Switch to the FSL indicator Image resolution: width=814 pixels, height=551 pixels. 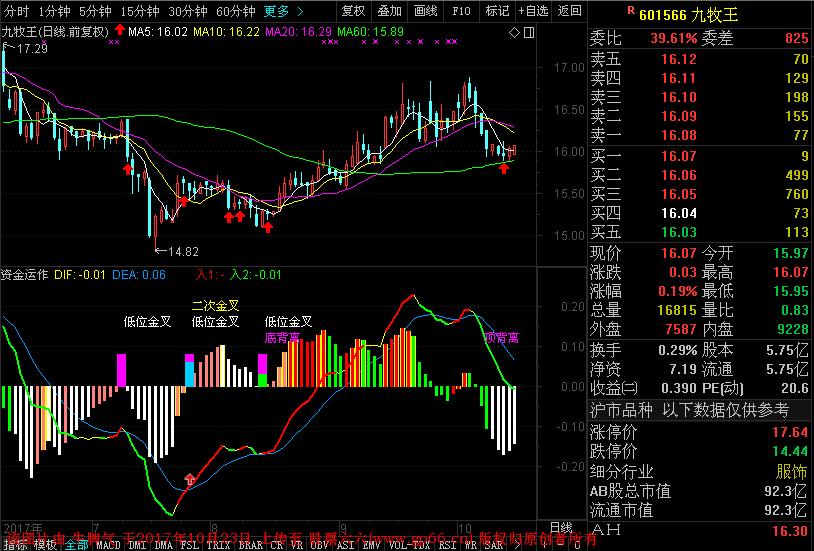coord(190,545)
